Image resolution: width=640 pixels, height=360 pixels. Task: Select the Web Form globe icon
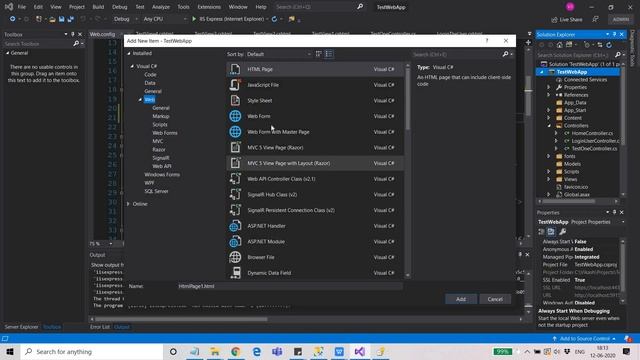pyautogui.click(x=235, y=116)
